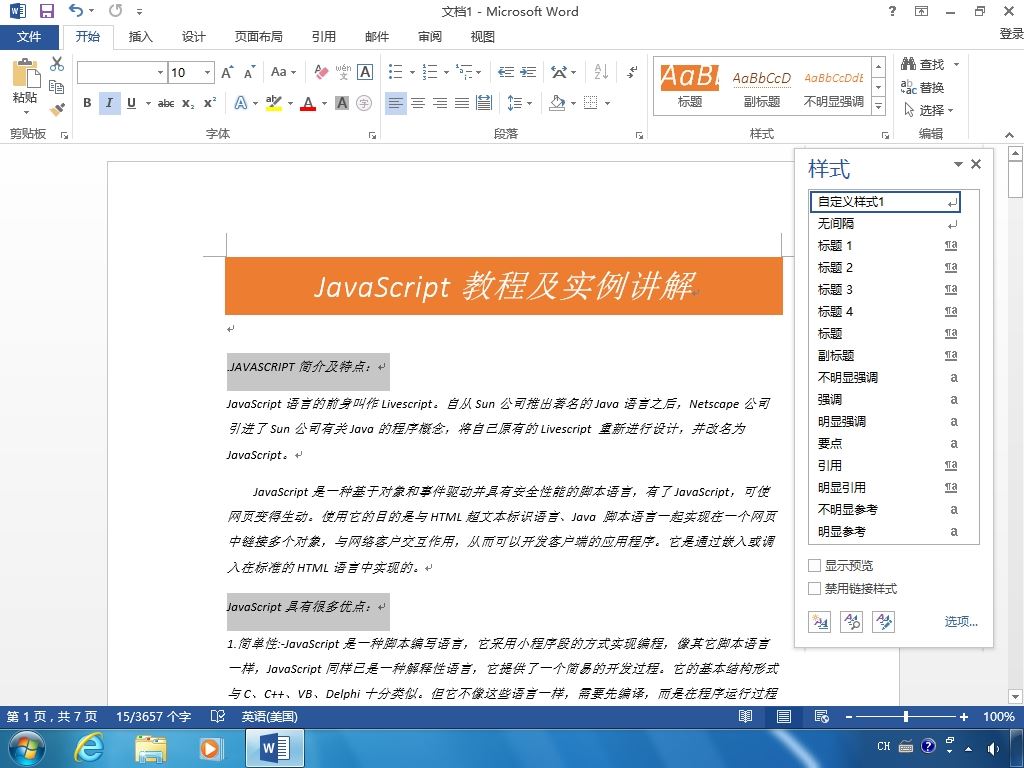This screenshot has width=1024, height=768.
Task: Toggle left alignment button
Action: (396, 103)
